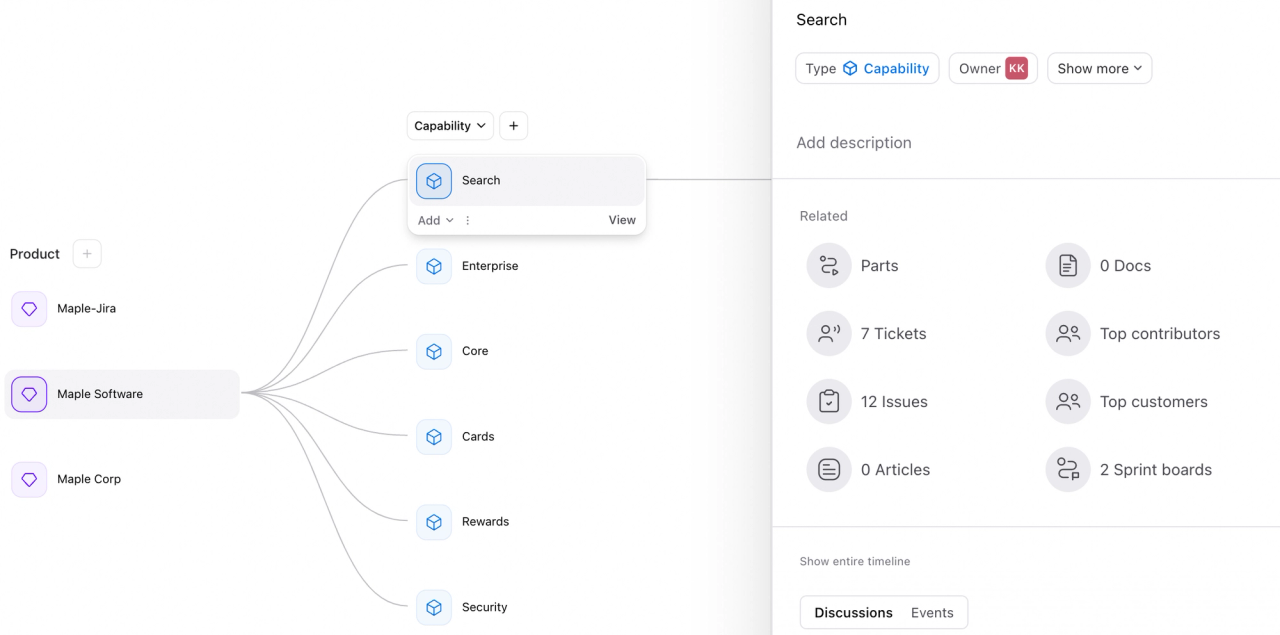Expand the Add dropdown under Search

pyautogui.click(x=434, y=219)
